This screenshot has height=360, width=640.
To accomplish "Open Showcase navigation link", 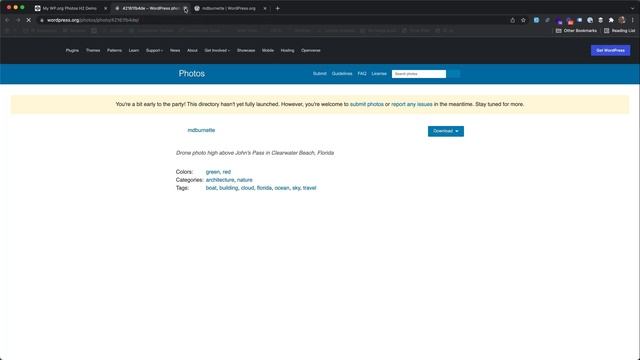I will click(x=246, y=50).
